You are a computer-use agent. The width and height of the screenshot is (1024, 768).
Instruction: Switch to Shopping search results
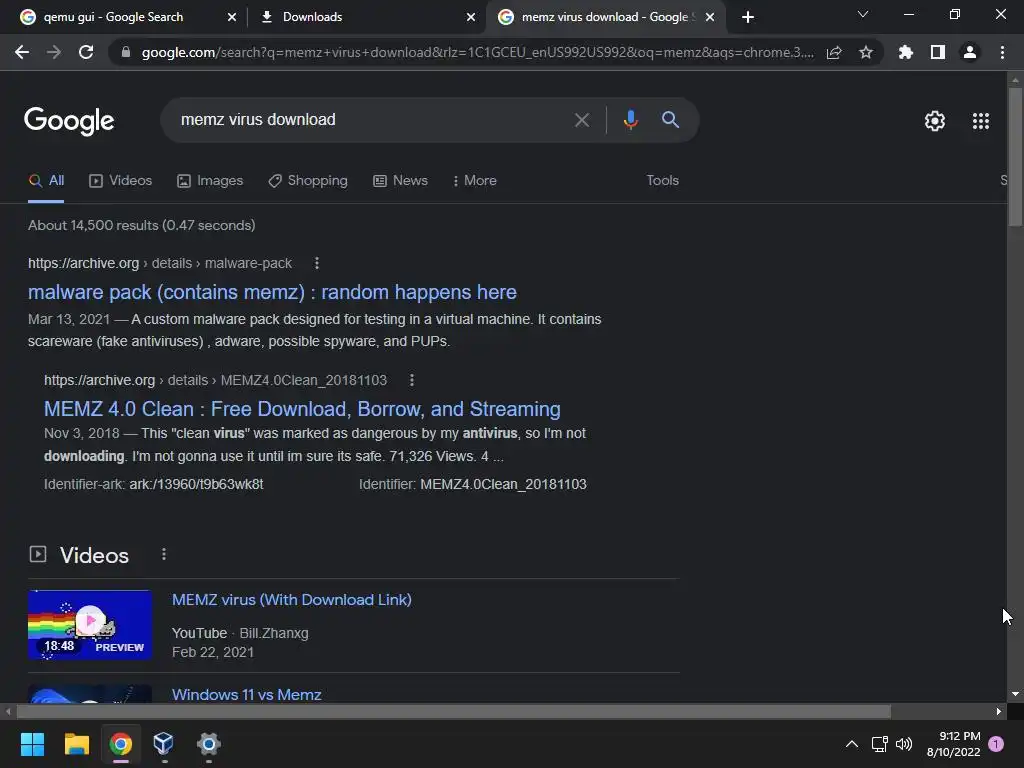click(308, 181)
